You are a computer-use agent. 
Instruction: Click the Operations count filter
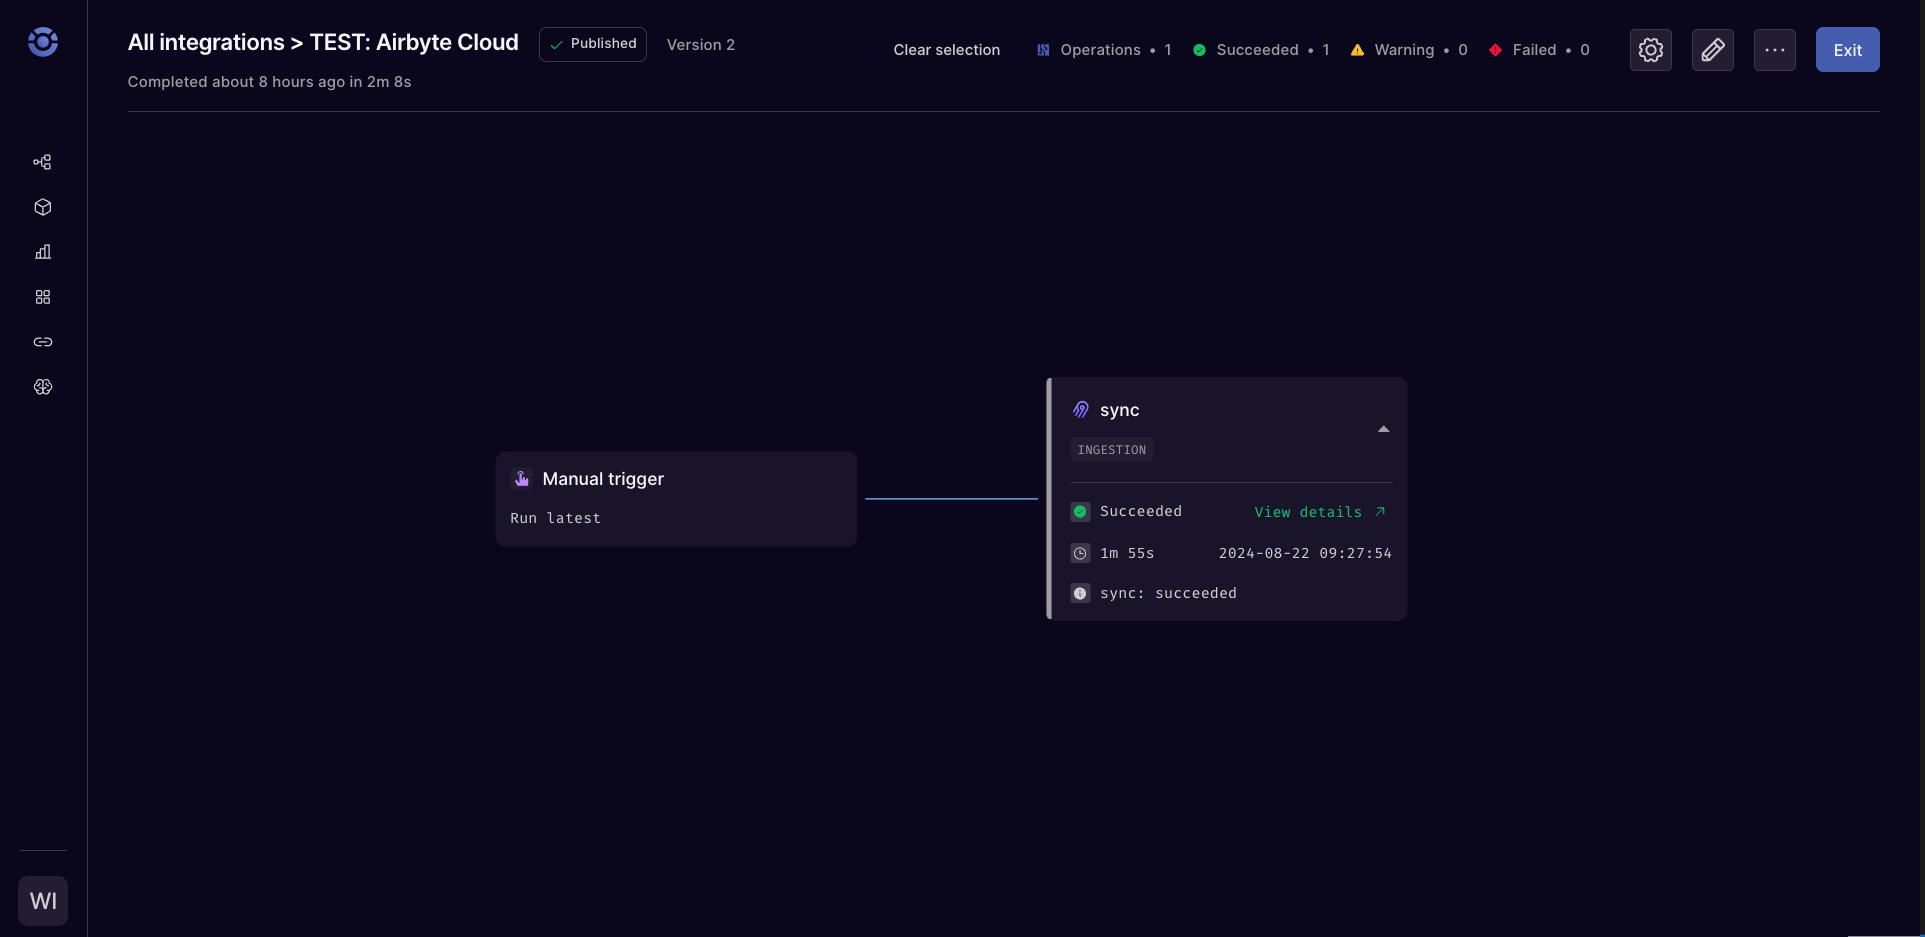click(1103, 50)
